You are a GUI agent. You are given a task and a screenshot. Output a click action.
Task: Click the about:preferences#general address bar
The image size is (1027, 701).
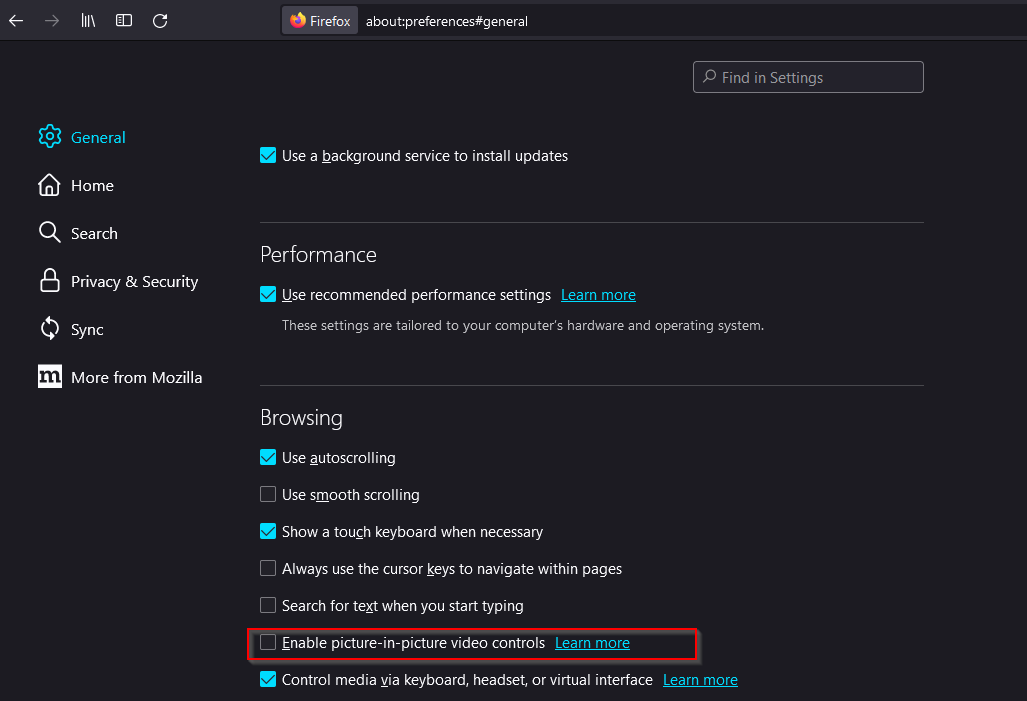tap(447, 21)
